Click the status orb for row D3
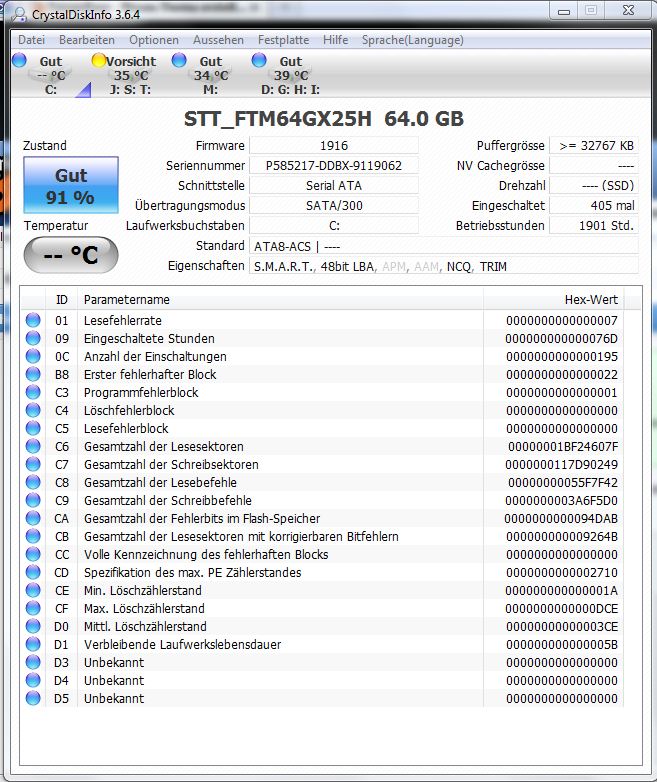This screenshot has height=782, width=657. click(x=33, y=662)
